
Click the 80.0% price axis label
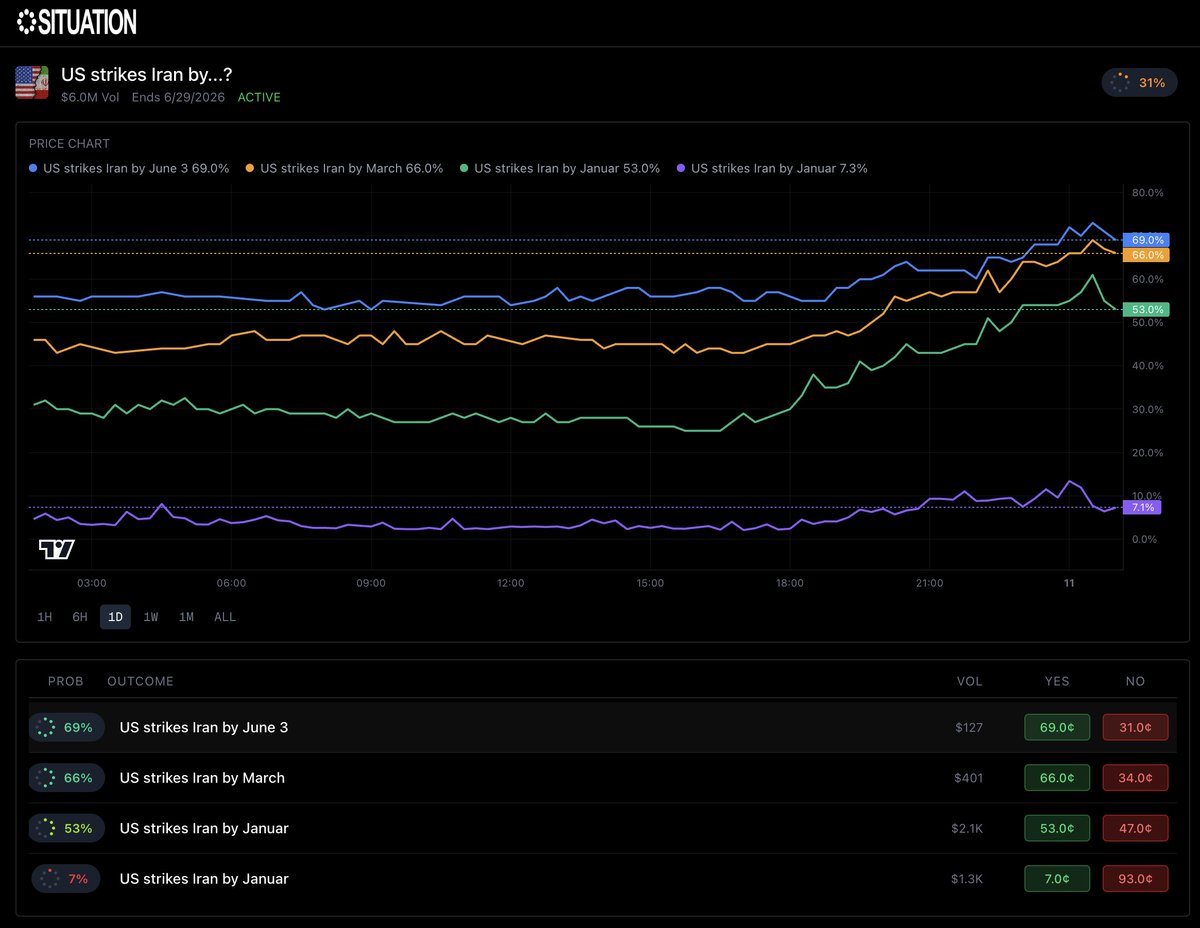pyautogui.click(x=1147, y=192)
